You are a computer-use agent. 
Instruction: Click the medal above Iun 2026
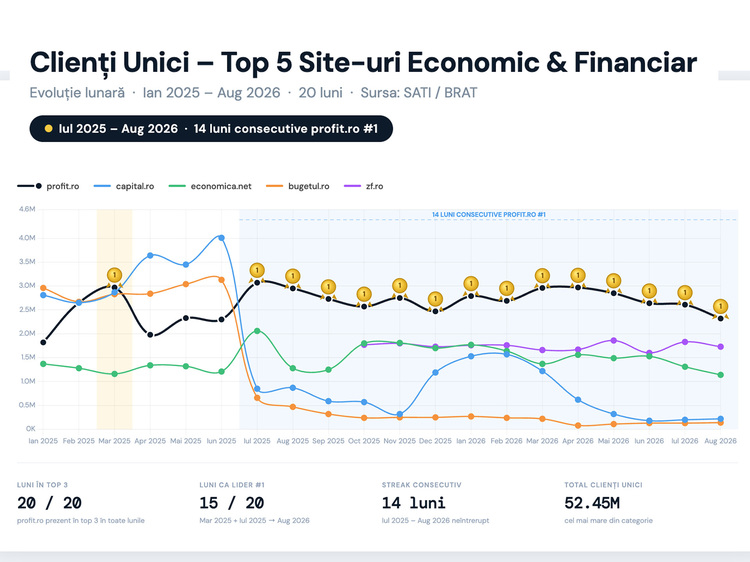pos(649,291)
